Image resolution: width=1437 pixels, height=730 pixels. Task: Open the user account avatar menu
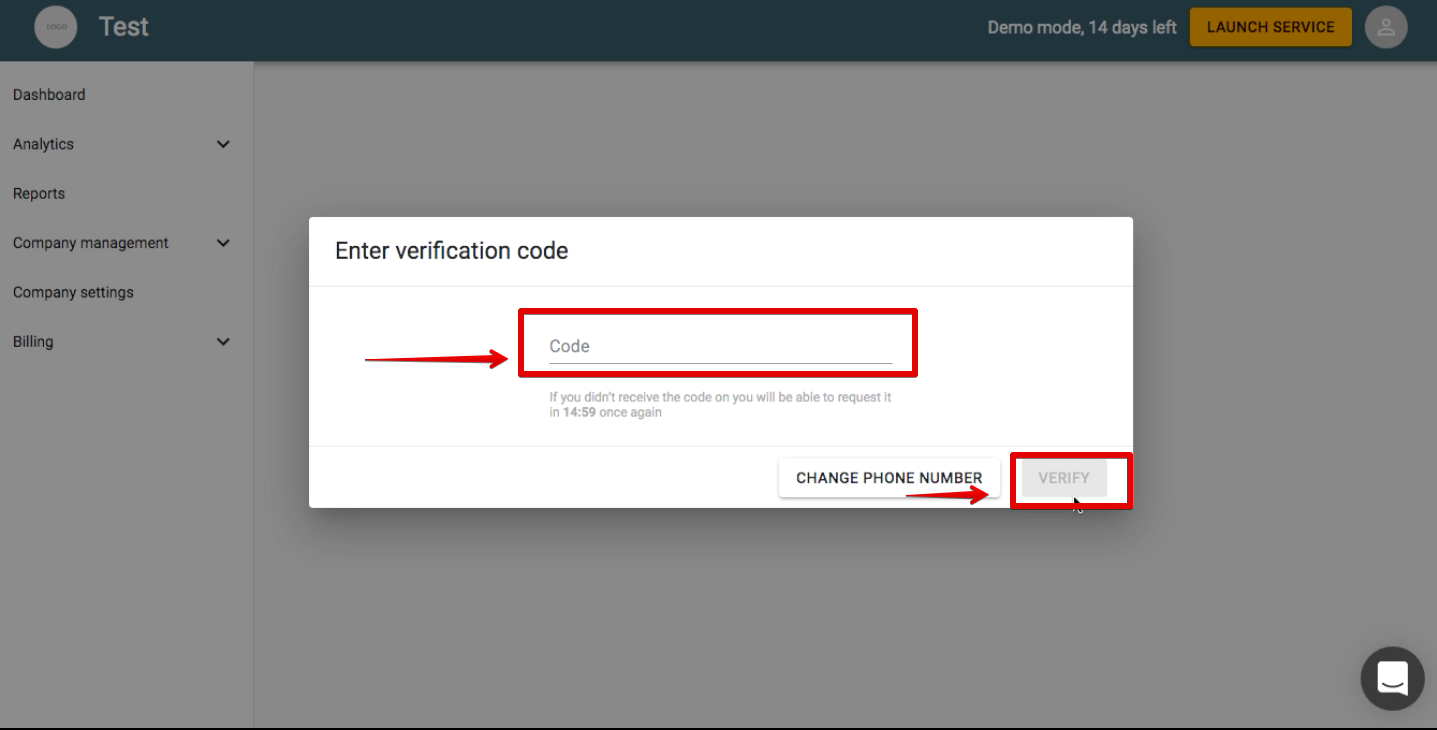coord(1386,27)
